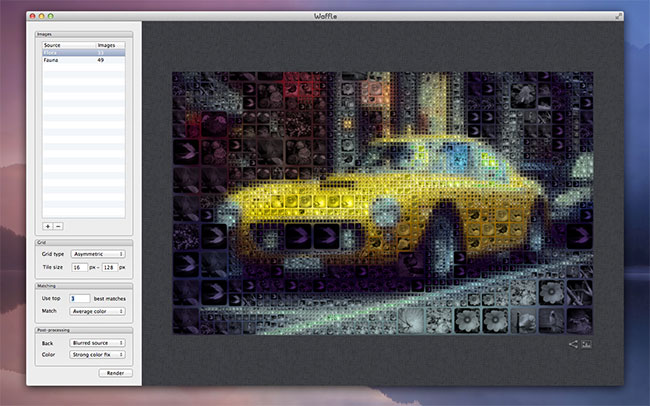This screenshot has width=650, height=406.
Task: Click the save image icon below the mosaic
Action: coord(587,345)
